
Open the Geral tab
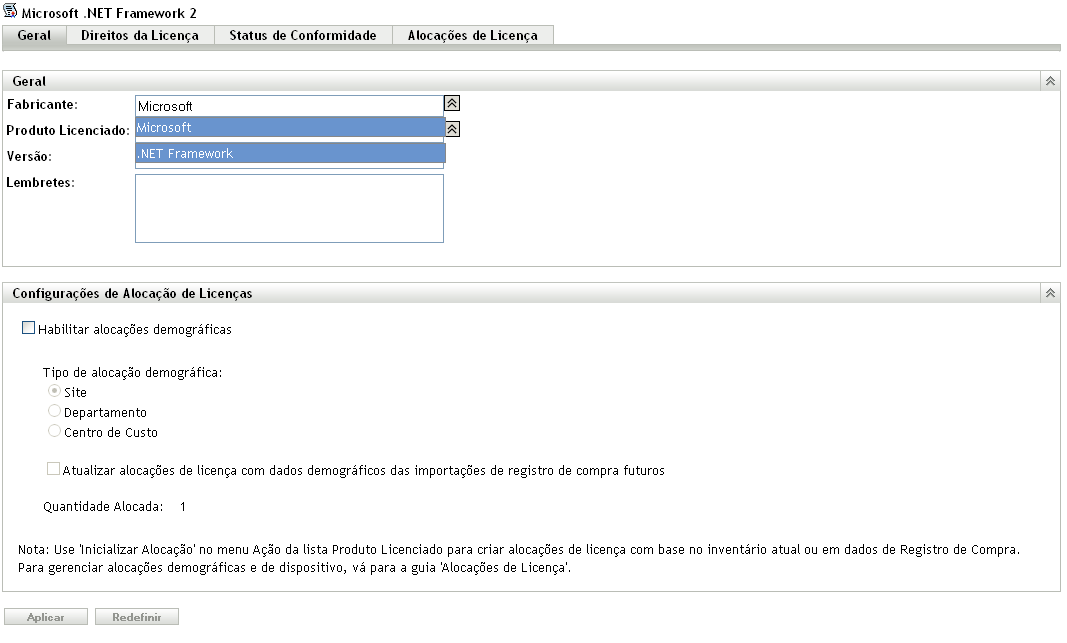point(34,35)
